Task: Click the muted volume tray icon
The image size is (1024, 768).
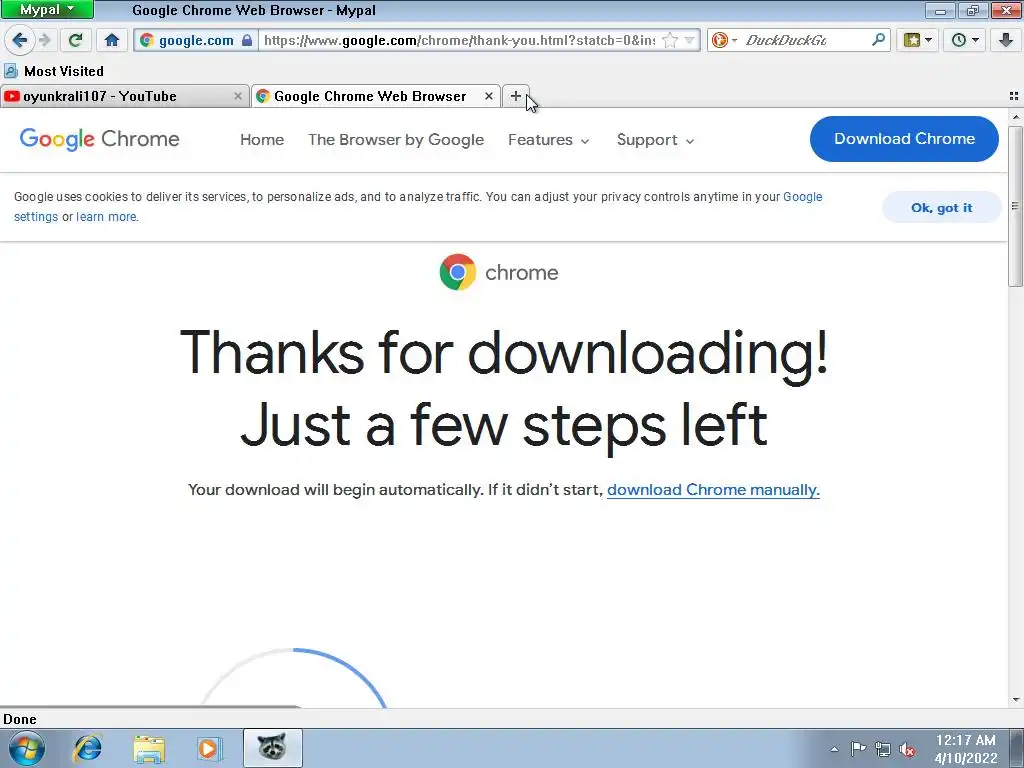Action: coord(907,750)
